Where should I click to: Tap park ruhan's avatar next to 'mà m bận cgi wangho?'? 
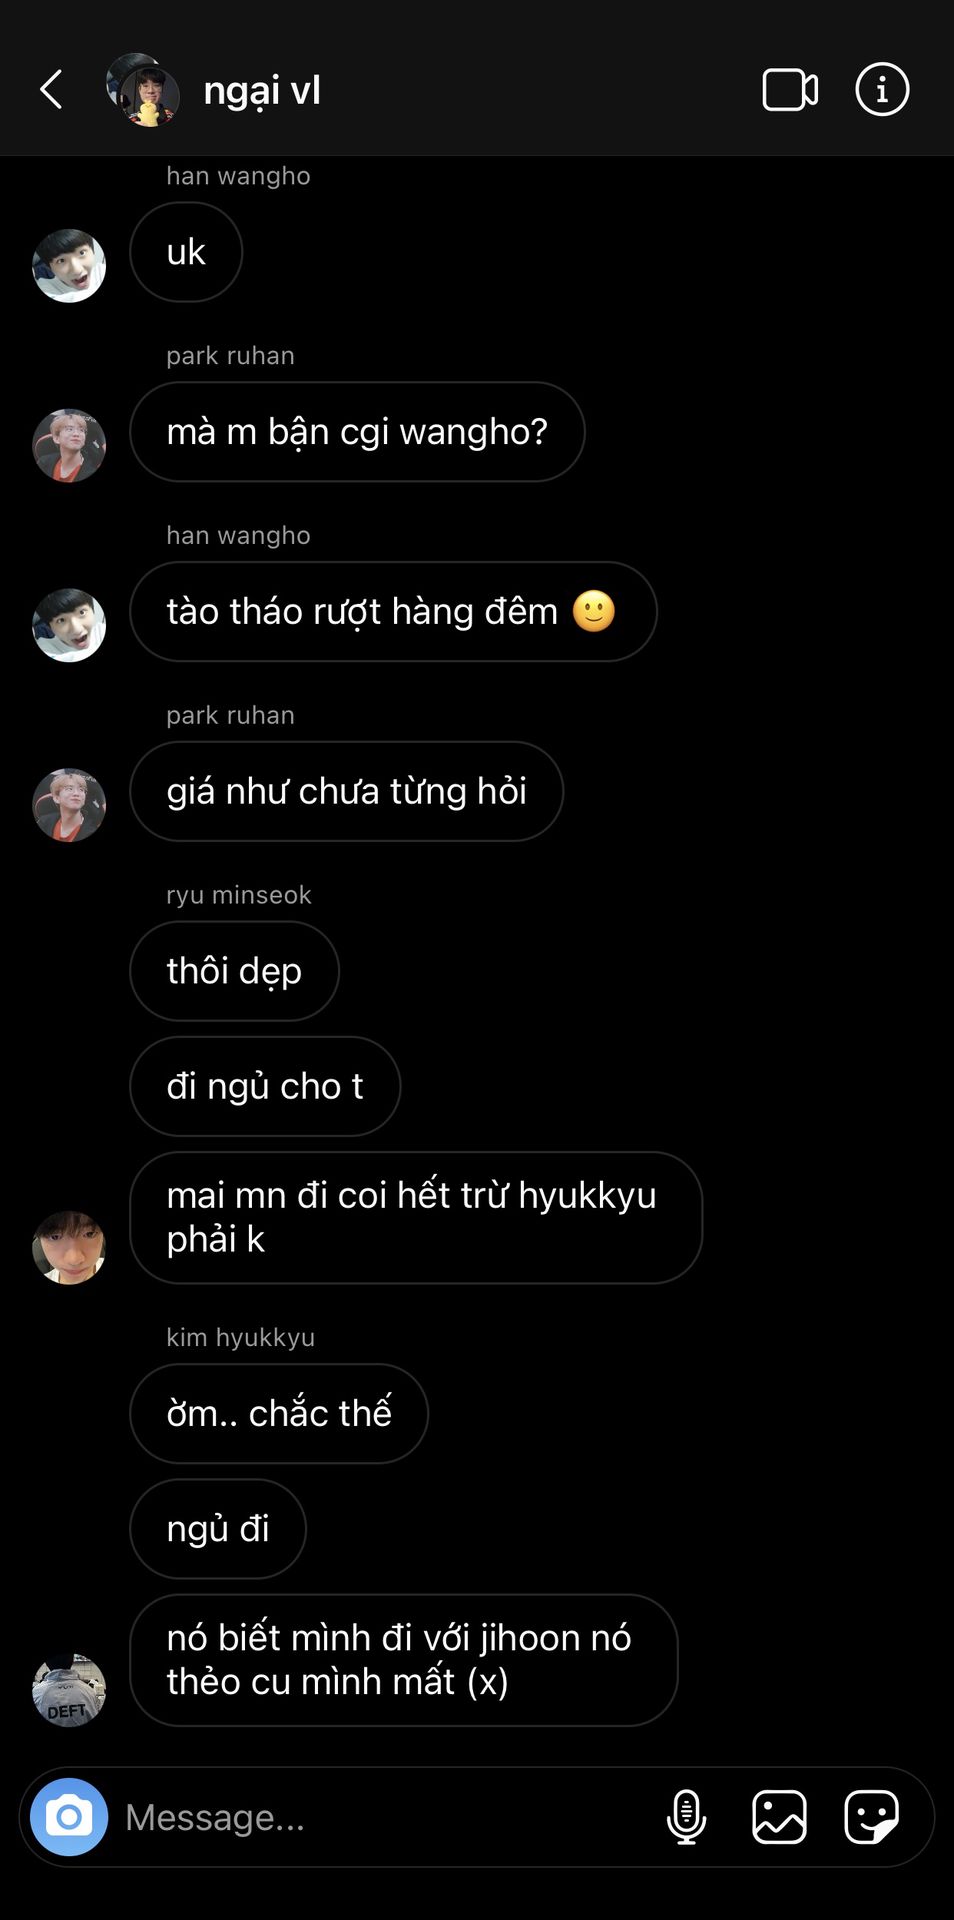tap(69, 445)
